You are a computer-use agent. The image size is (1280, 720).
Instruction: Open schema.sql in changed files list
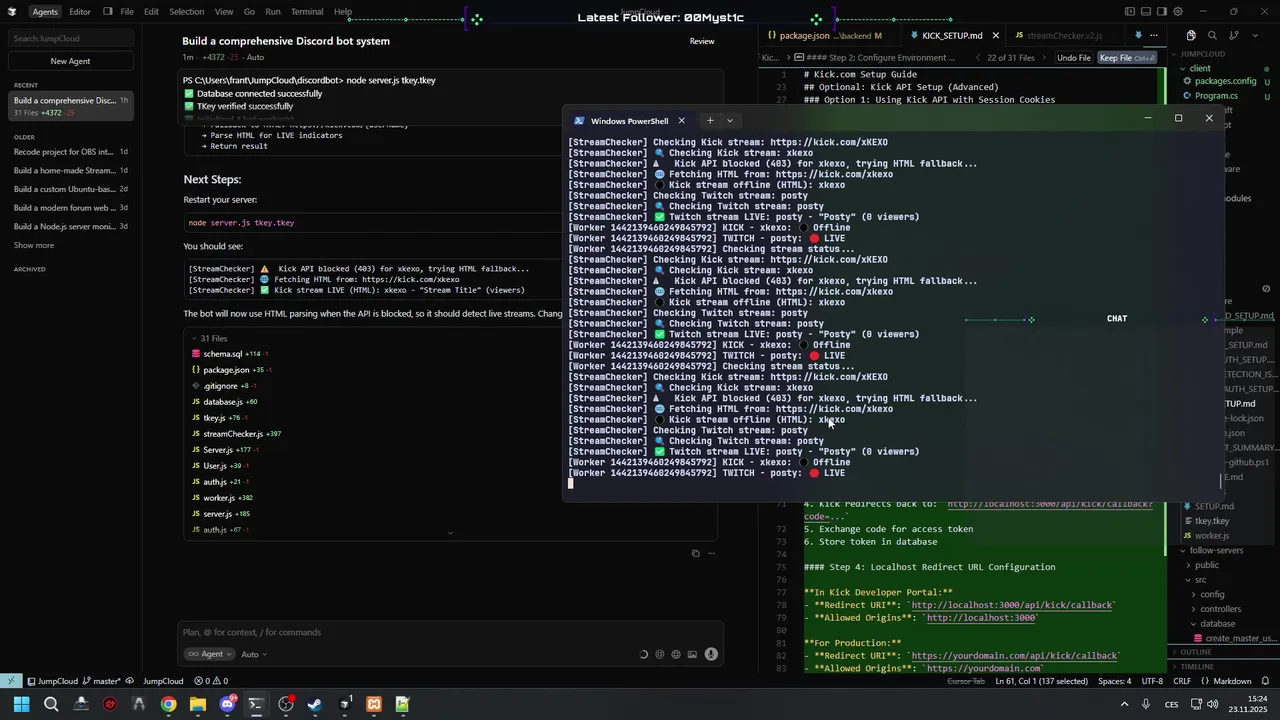click(x=222, y=354)
